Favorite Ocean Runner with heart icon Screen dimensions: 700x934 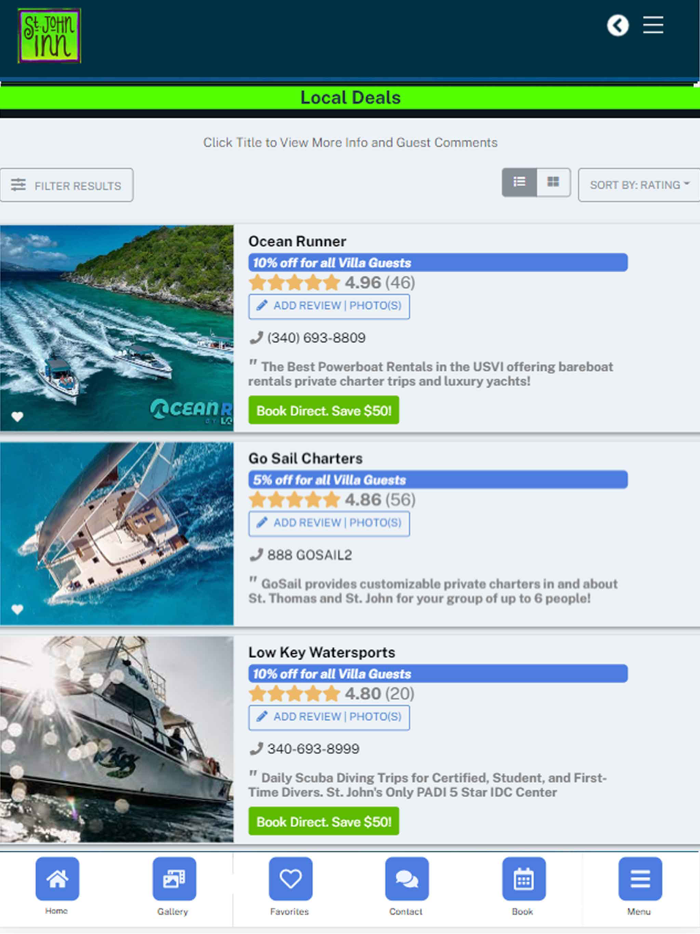pyautogui.click(x=17, y=416)
